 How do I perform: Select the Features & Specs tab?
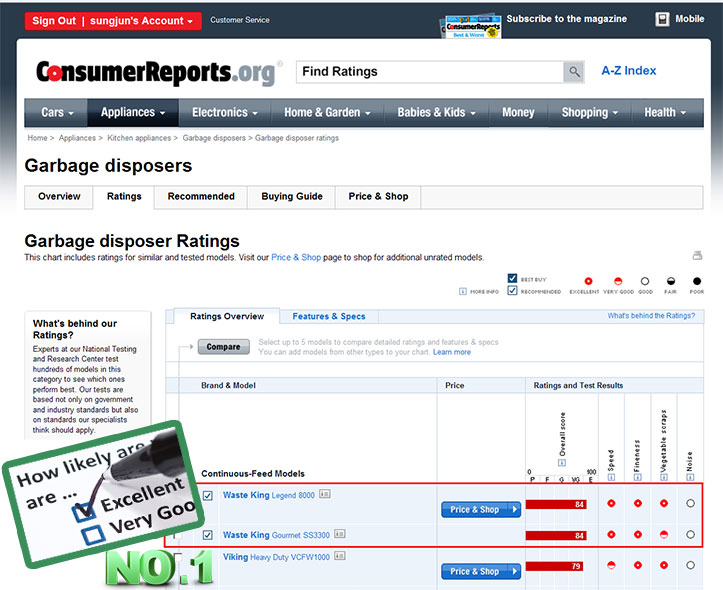[x=329, y=316]
